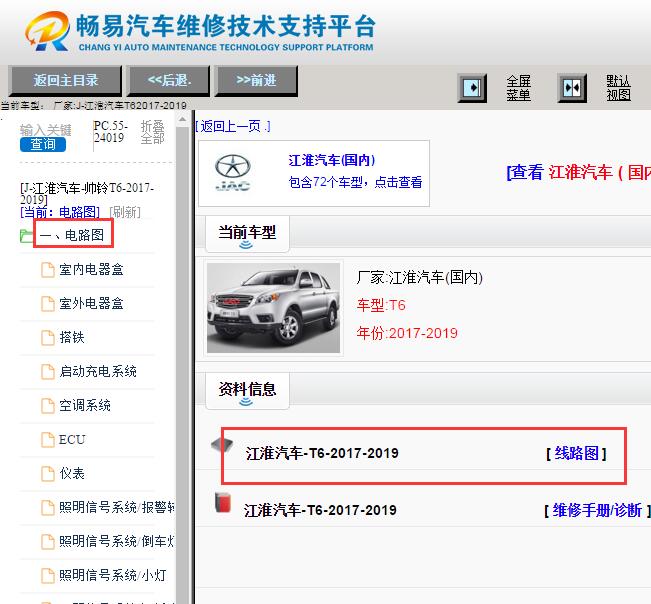The height and width of the screenshot is (604, 651).
Task: Click the 查看 江淮汽车 link on the right
Action: point(578,172)
